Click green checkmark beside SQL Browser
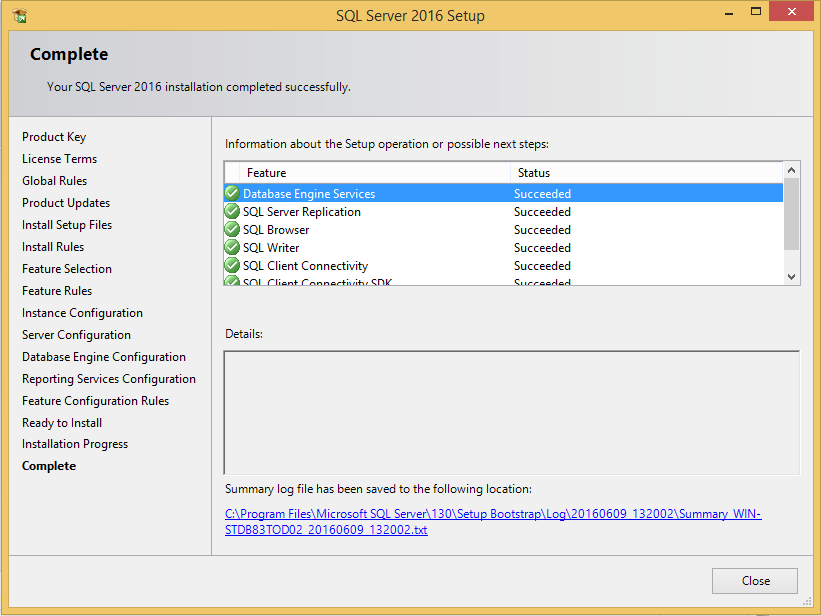This screenshot has height=616, width=821. click(232, 230)
